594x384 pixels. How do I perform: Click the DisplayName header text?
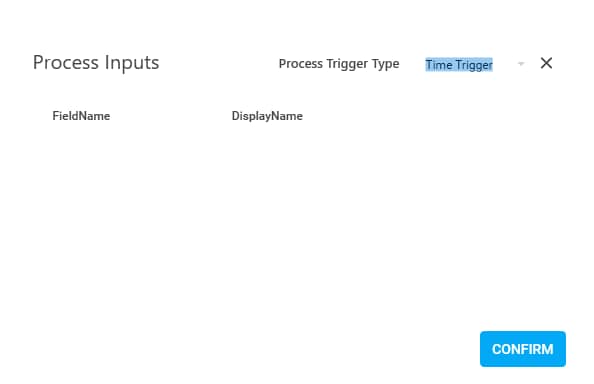click(x=267, y=116)
